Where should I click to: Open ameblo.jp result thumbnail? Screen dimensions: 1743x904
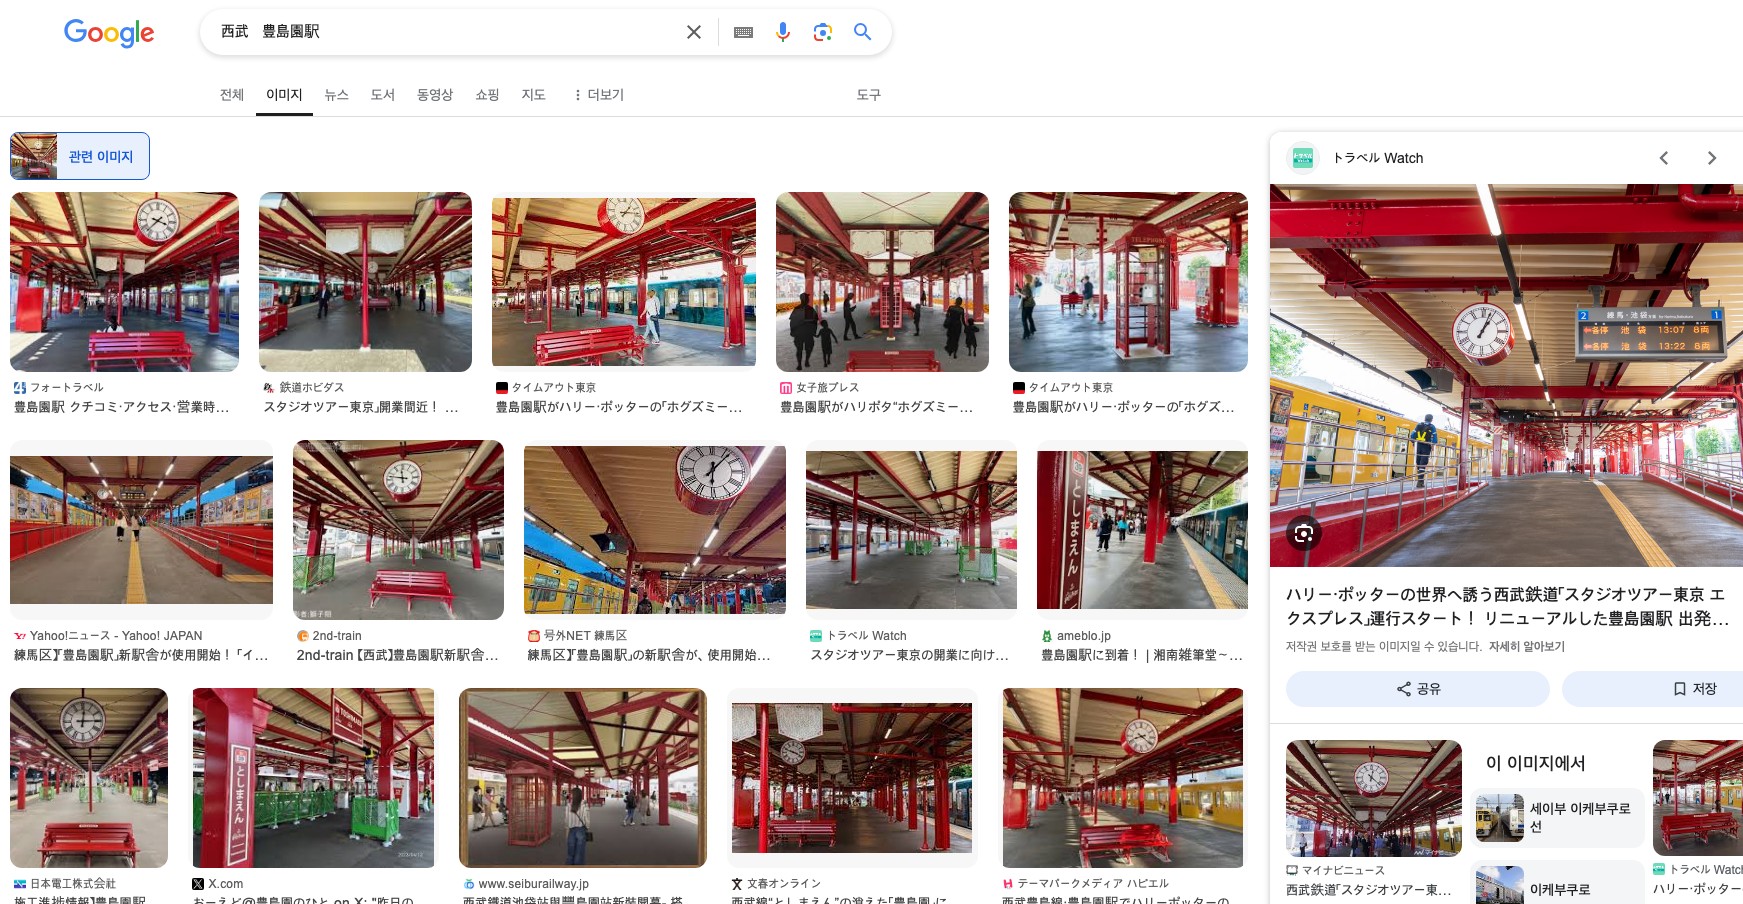click(1142, 530)
